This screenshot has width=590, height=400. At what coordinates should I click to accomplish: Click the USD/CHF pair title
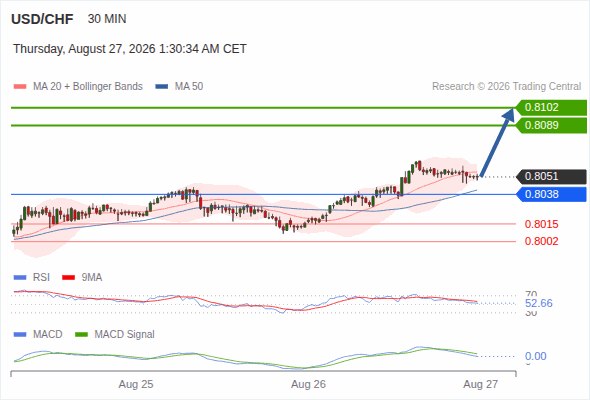point(42,19)
